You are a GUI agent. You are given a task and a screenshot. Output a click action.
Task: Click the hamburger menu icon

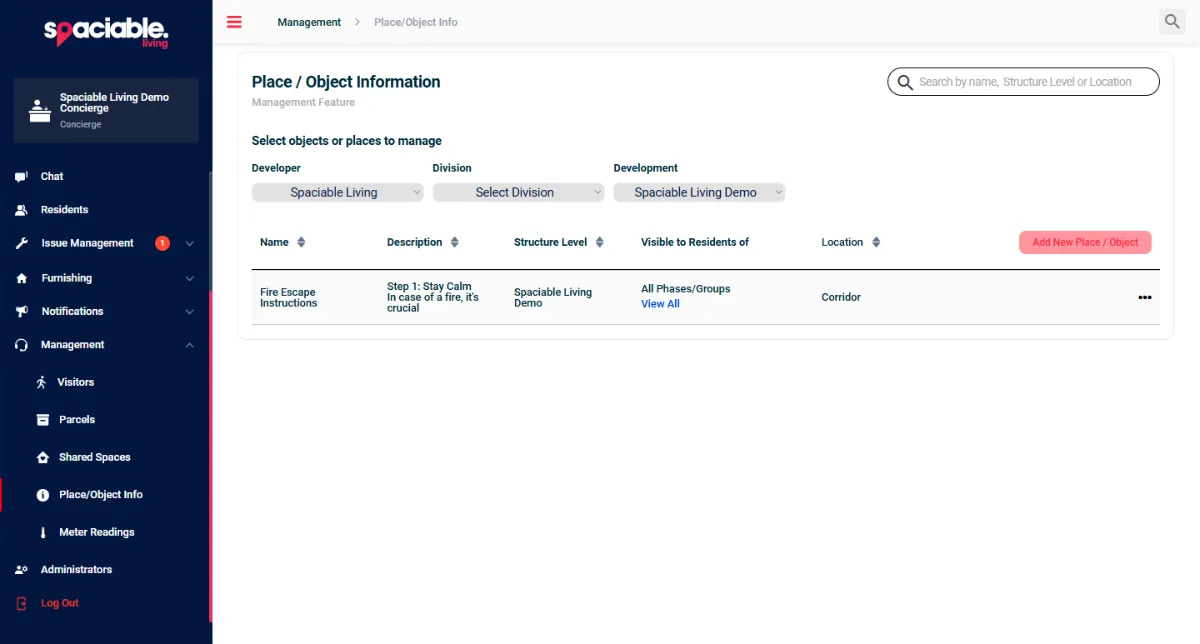point(234,22)
